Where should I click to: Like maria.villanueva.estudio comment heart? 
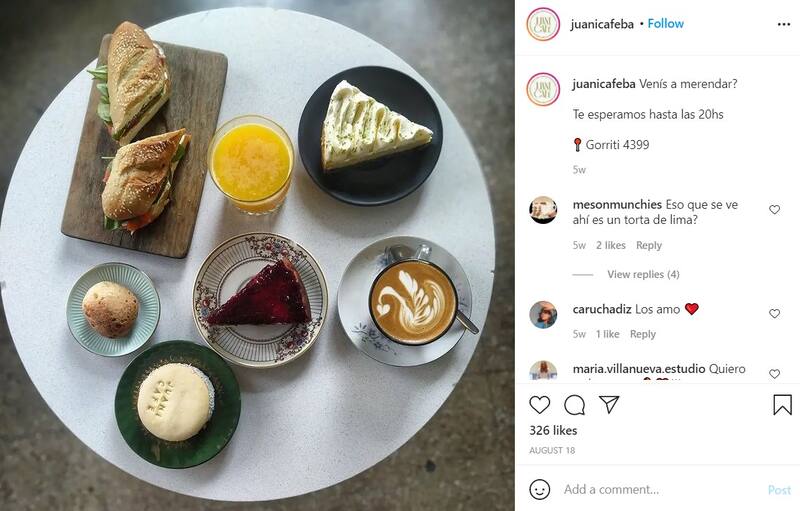click(774, 374)
